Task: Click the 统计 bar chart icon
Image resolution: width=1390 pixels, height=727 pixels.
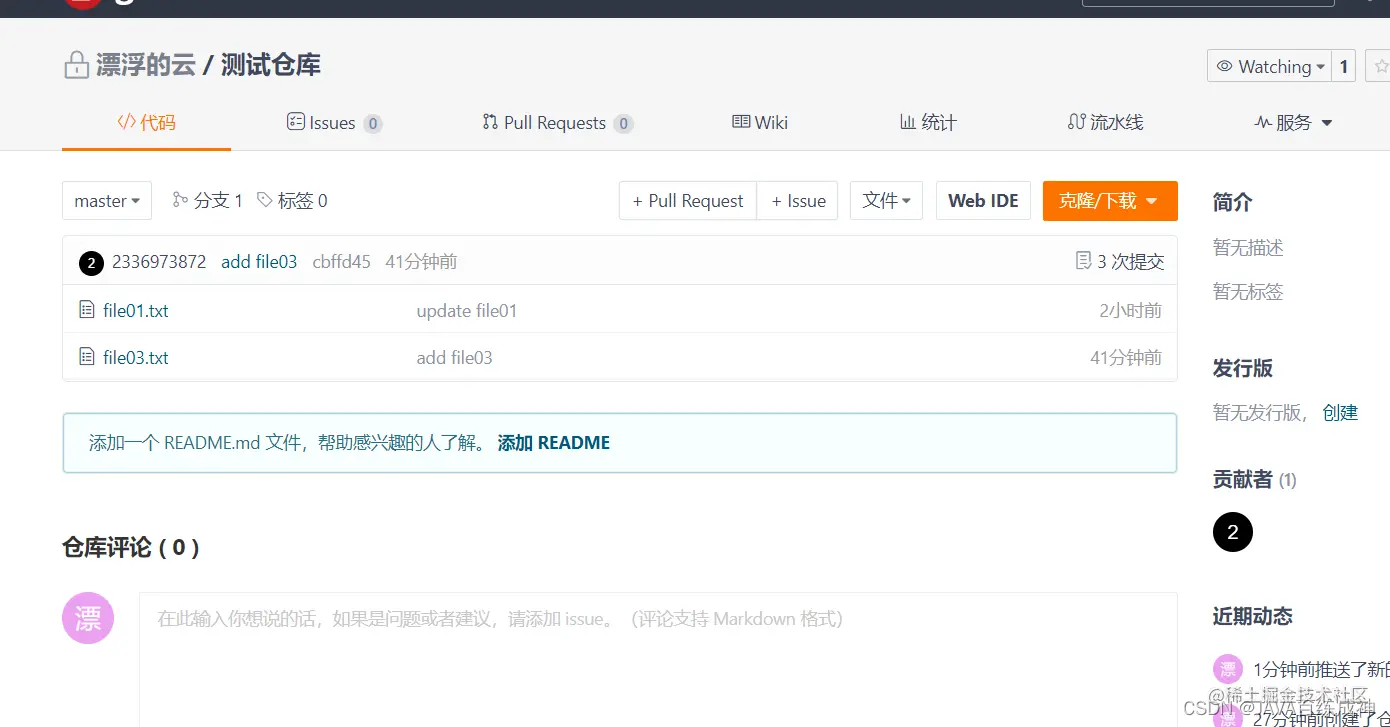Action: 908,122
